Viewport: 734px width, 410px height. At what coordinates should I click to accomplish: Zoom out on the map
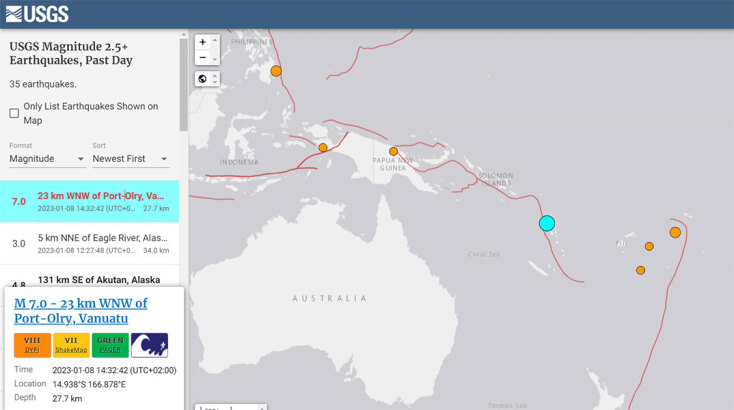203,58
